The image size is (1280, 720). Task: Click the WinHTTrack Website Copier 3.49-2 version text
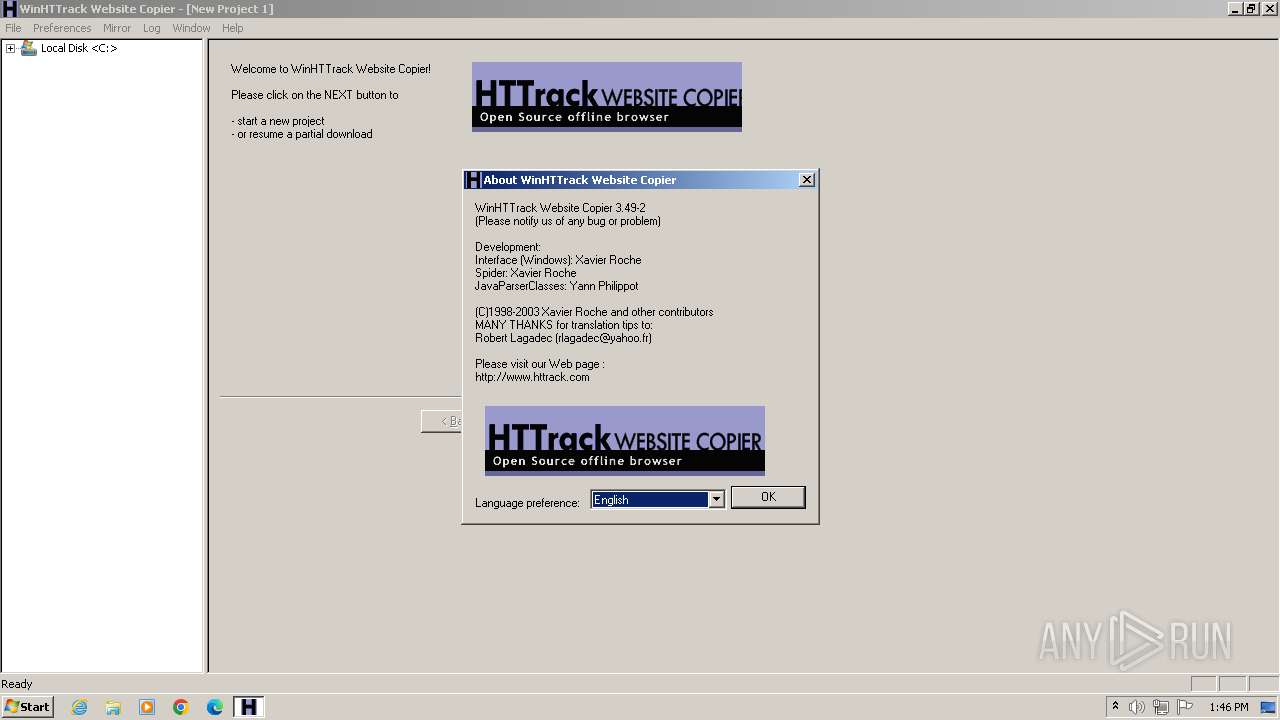(x=560, y=208)
